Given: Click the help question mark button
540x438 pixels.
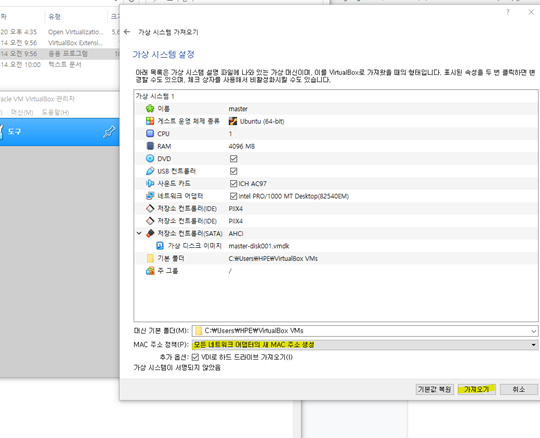Looking at the screenshot, I should click(508, 12).
